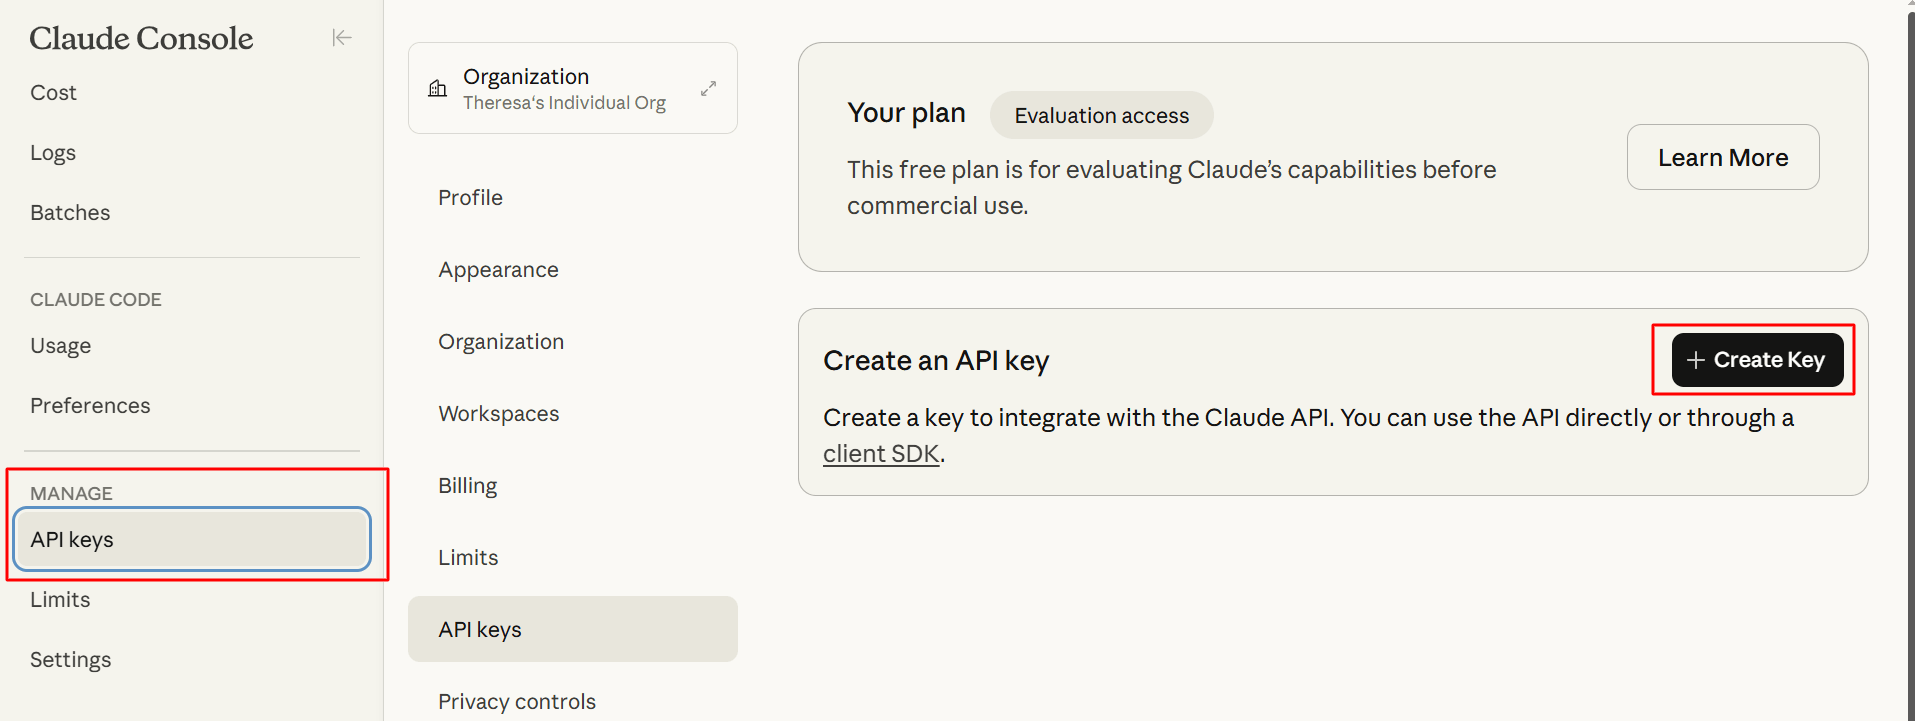The width and height of the screenshot is (1915, 721).
Task: Click the organization building icon
Action: click(438, 88)
